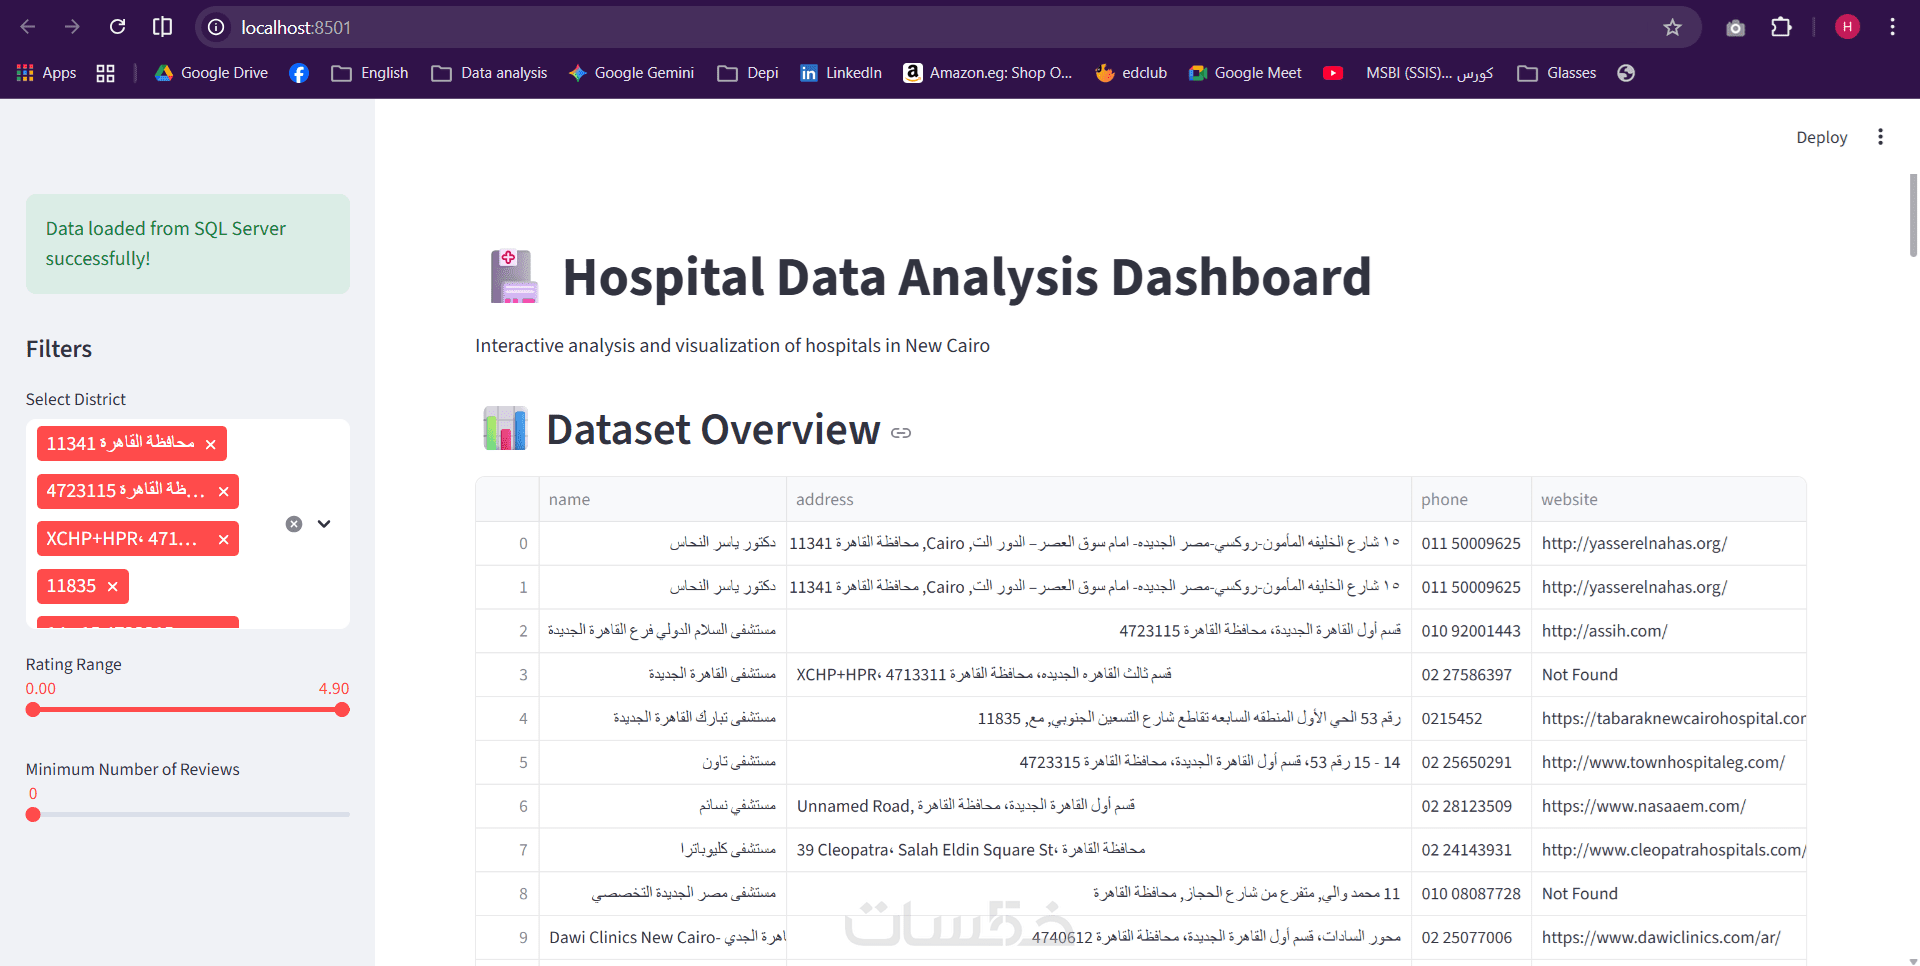1920x966 pixels.
Task: Click the Minimum Number of Reviews slider handle
Action: [33, 815]
